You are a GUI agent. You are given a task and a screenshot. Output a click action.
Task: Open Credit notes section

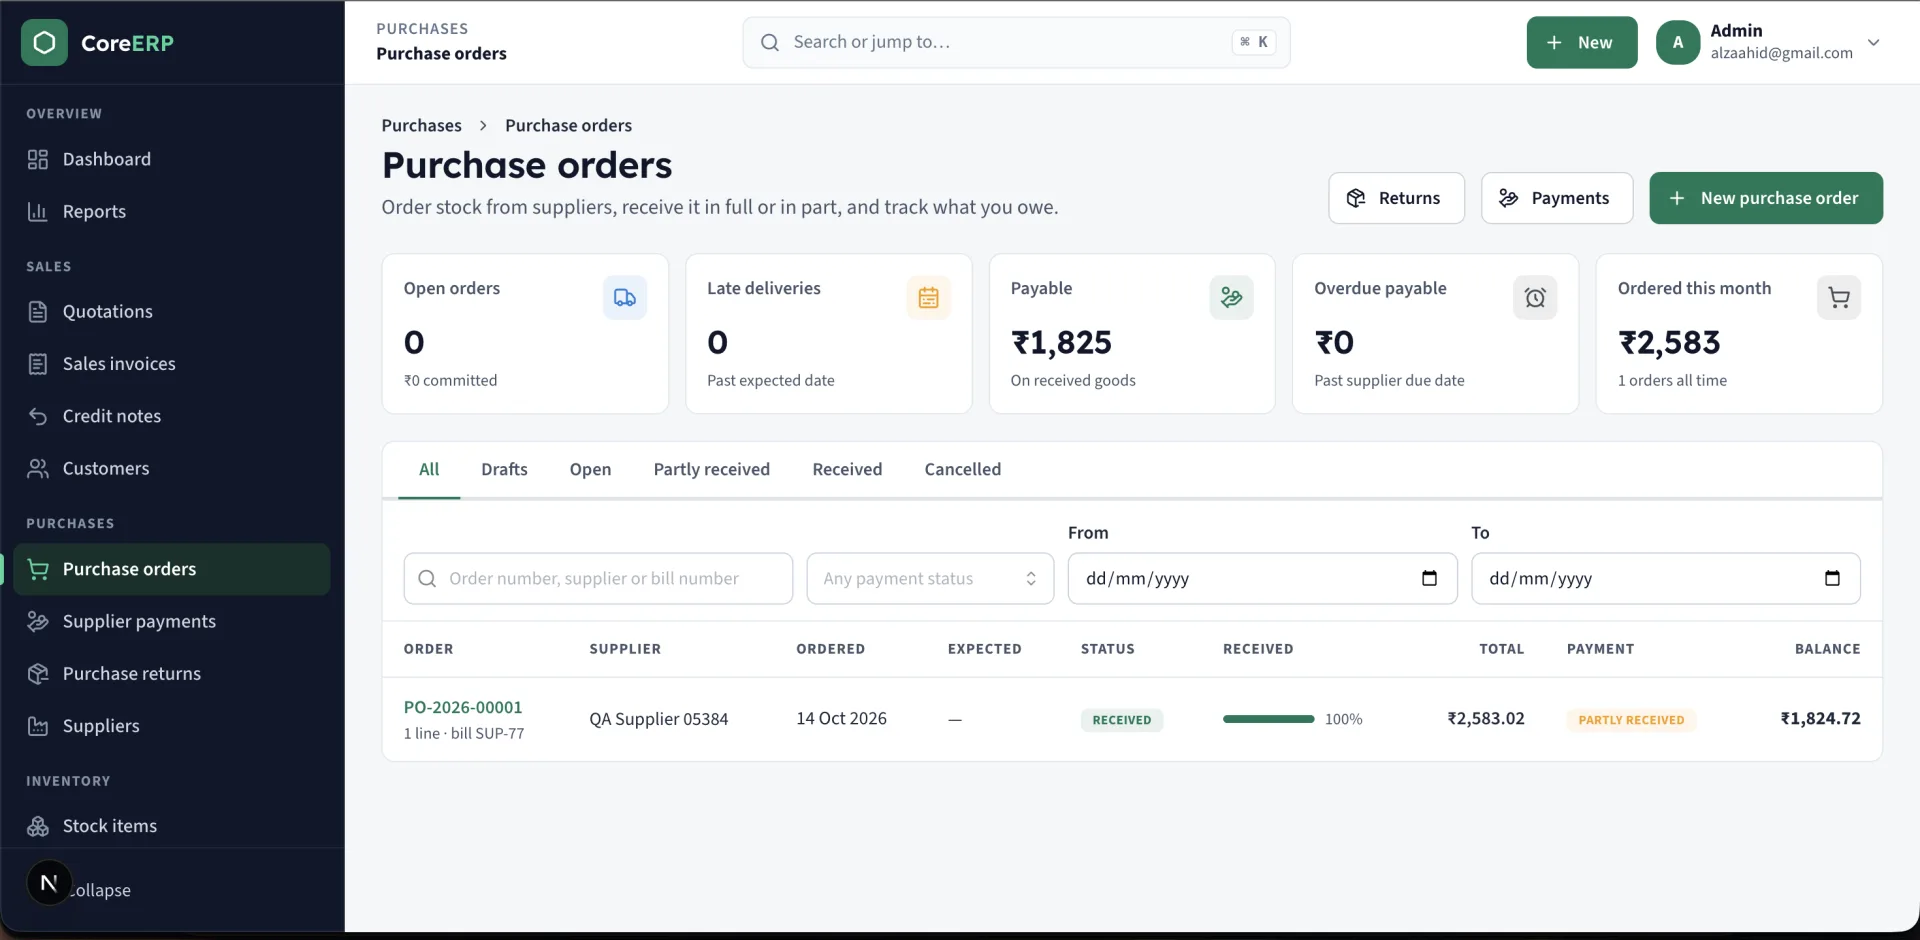(x=172, y=416)
